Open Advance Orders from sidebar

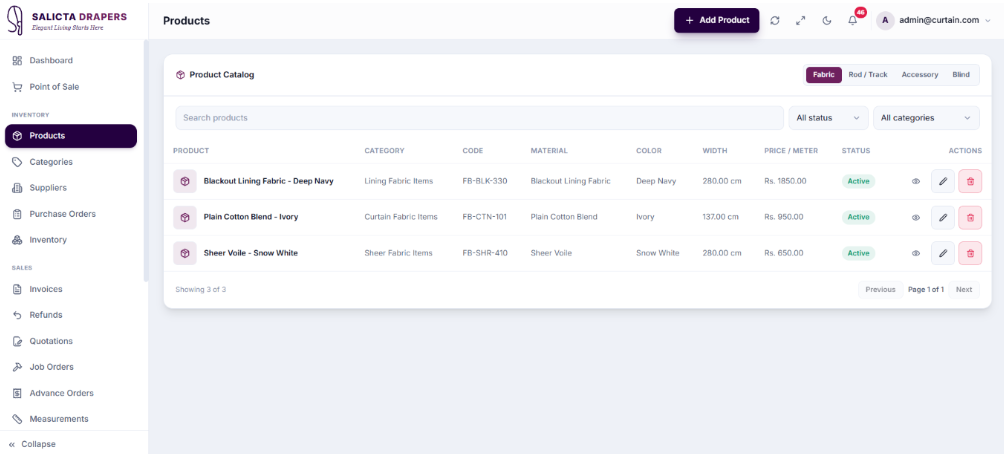[71, 393]
